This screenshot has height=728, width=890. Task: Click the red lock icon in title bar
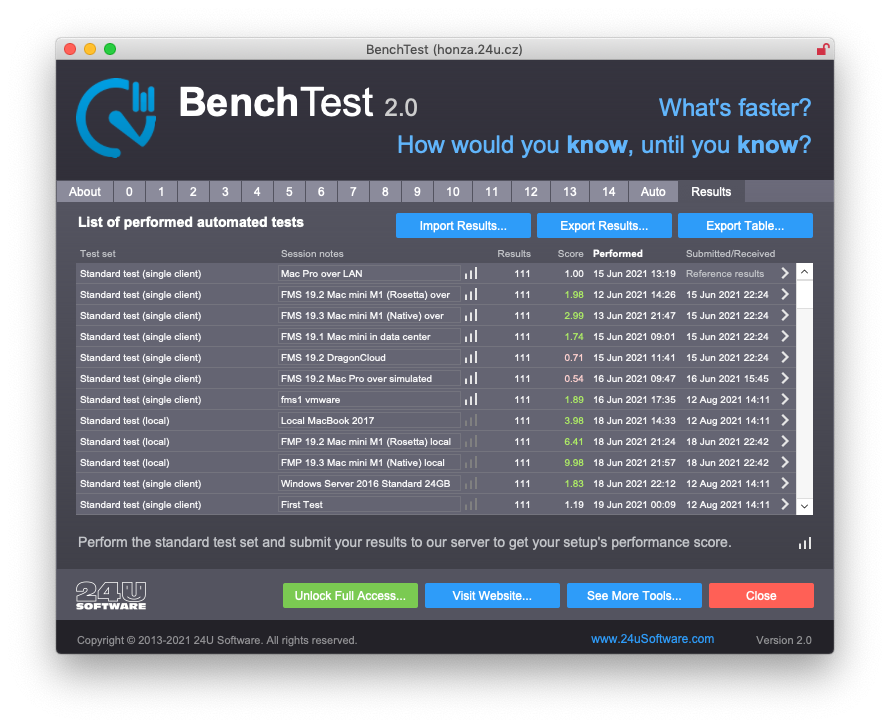click(x=822, y=49)
